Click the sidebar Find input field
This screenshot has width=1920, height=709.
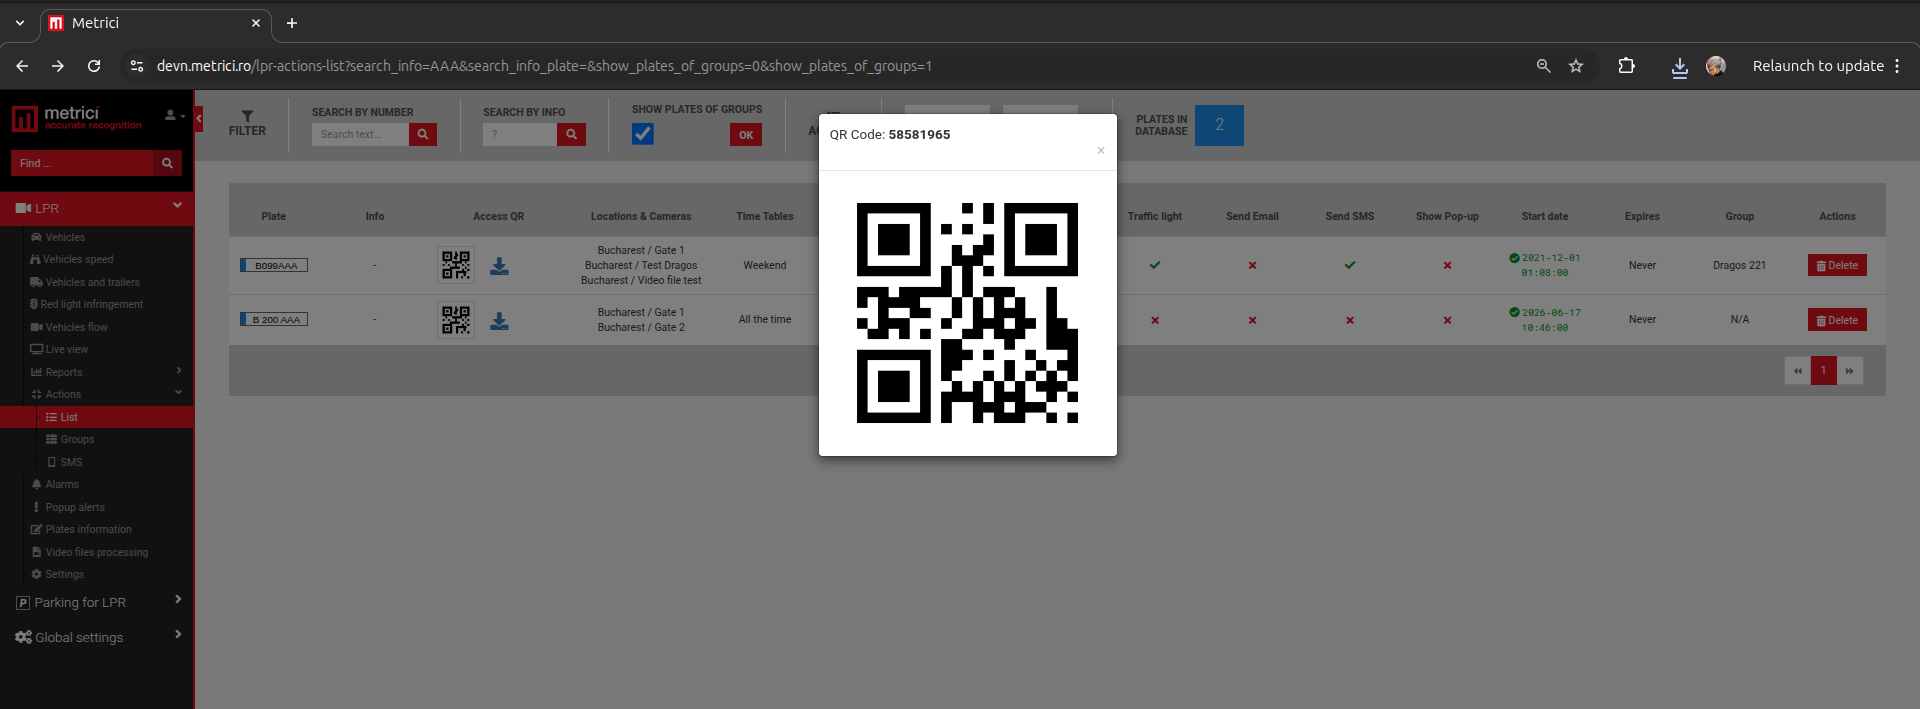pyautogui.click(x=82, y=163)
